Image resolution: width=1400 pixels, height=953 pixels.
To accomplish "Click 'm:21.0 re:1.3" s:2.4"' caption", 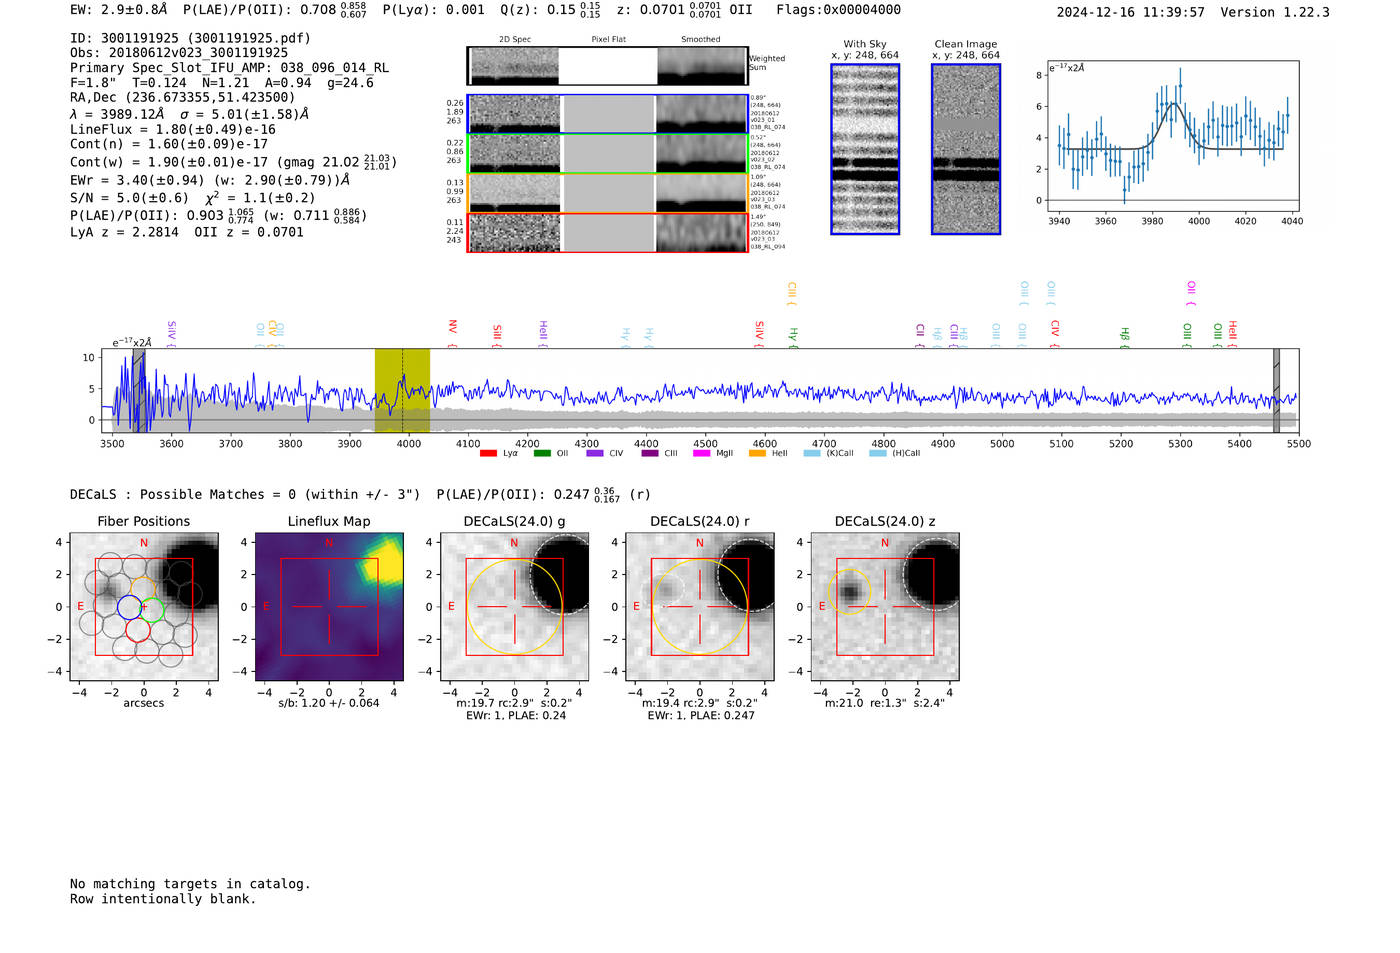I will coord(885,703).
